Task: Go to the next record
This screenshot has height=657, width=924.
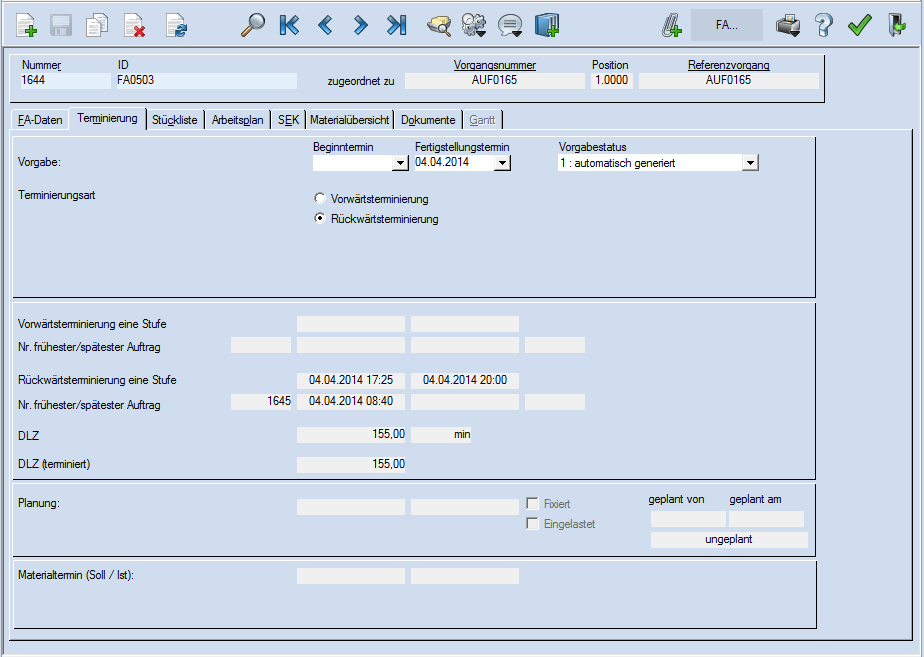Action: [361, 26]
